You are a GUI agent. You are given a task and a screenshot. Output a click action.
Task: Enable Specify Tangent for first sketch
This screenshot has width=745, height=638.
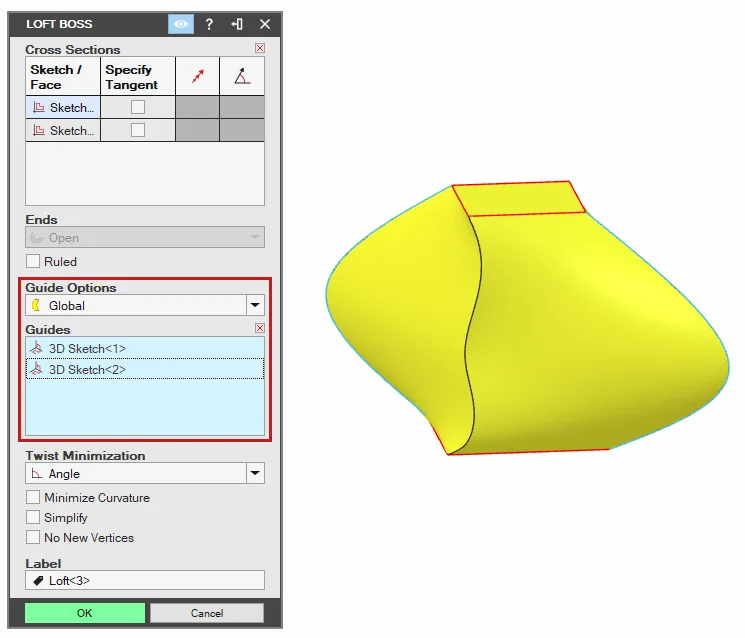point(138,107)
